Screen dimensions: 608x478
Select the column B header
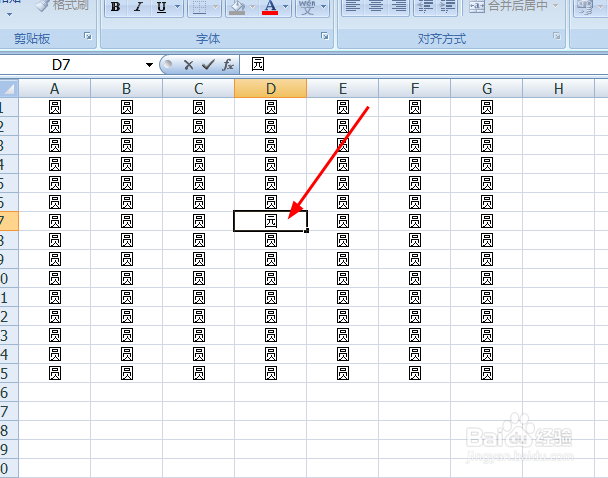(x=126, y=89)
